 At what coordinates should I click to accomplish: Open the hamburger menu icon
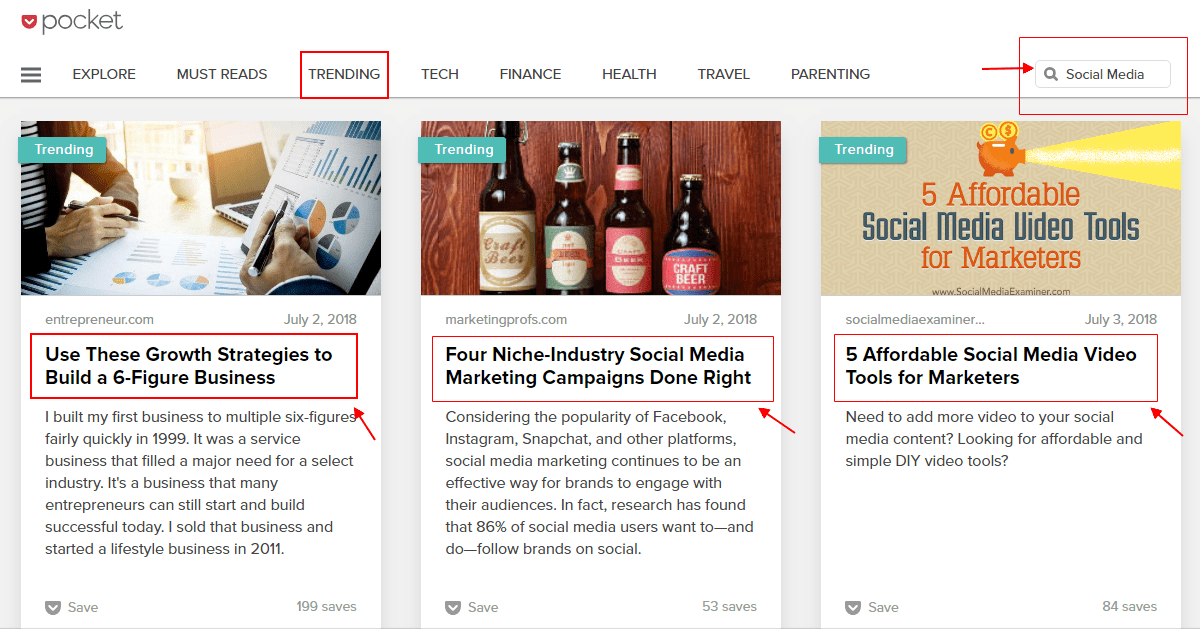pyautogui.click(x=31, y=75)
